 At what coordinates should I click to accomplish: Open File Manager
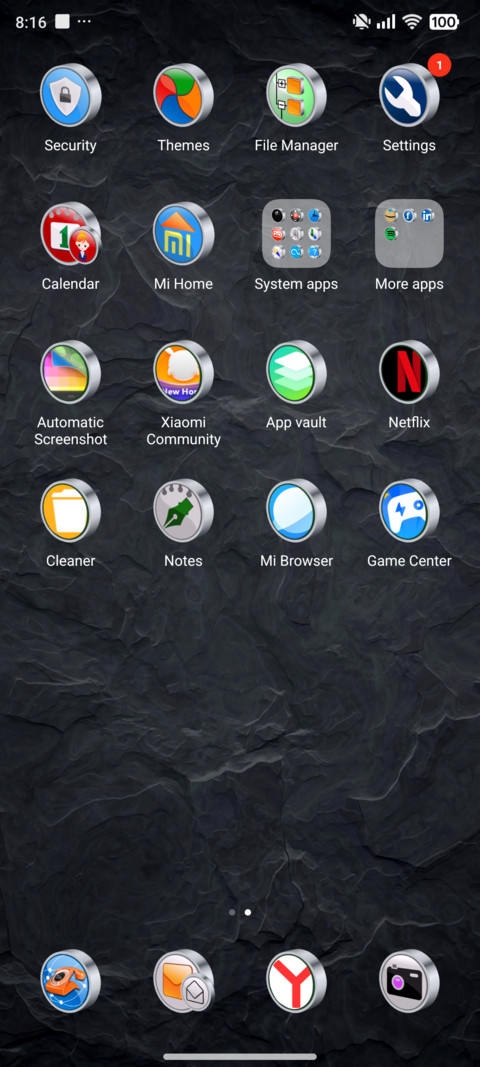296,95
